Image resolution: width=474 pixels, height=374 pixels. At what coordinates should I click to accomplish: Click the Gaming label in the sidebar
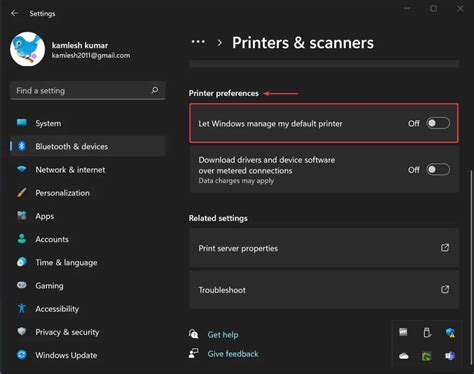coord(49,286)
